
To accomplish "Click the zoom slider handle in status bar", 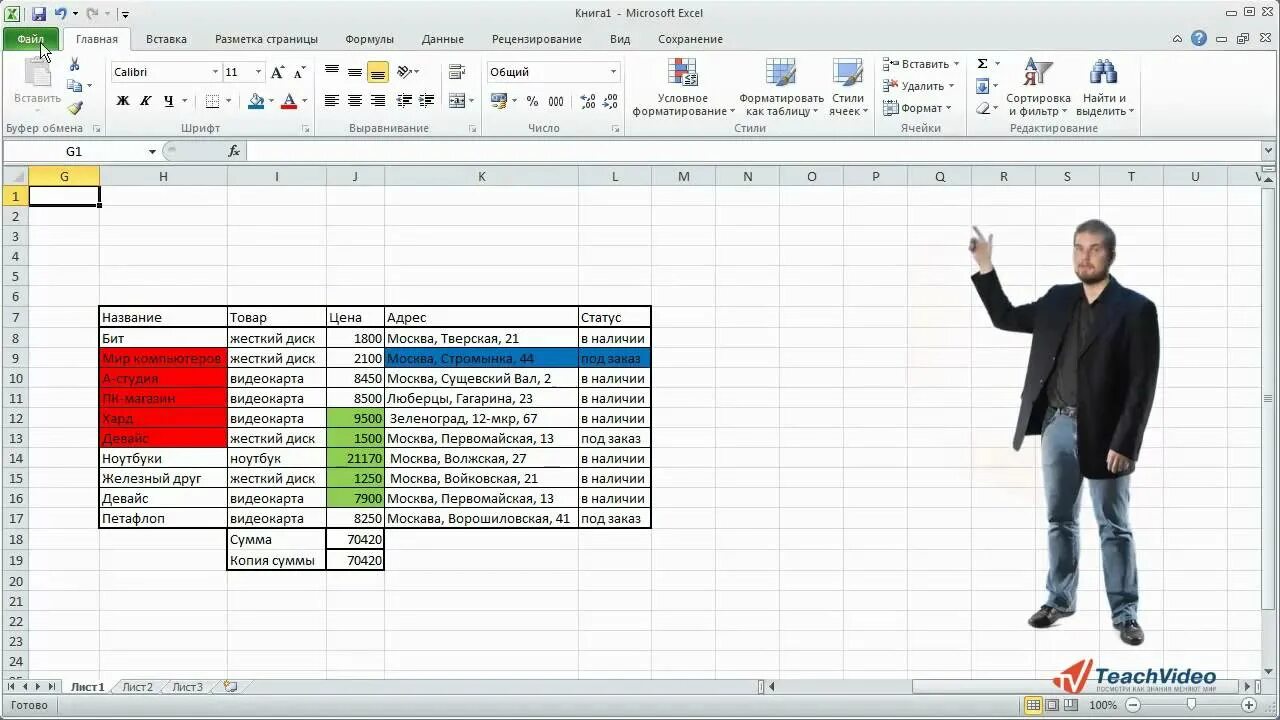I will click(1190, 705).
